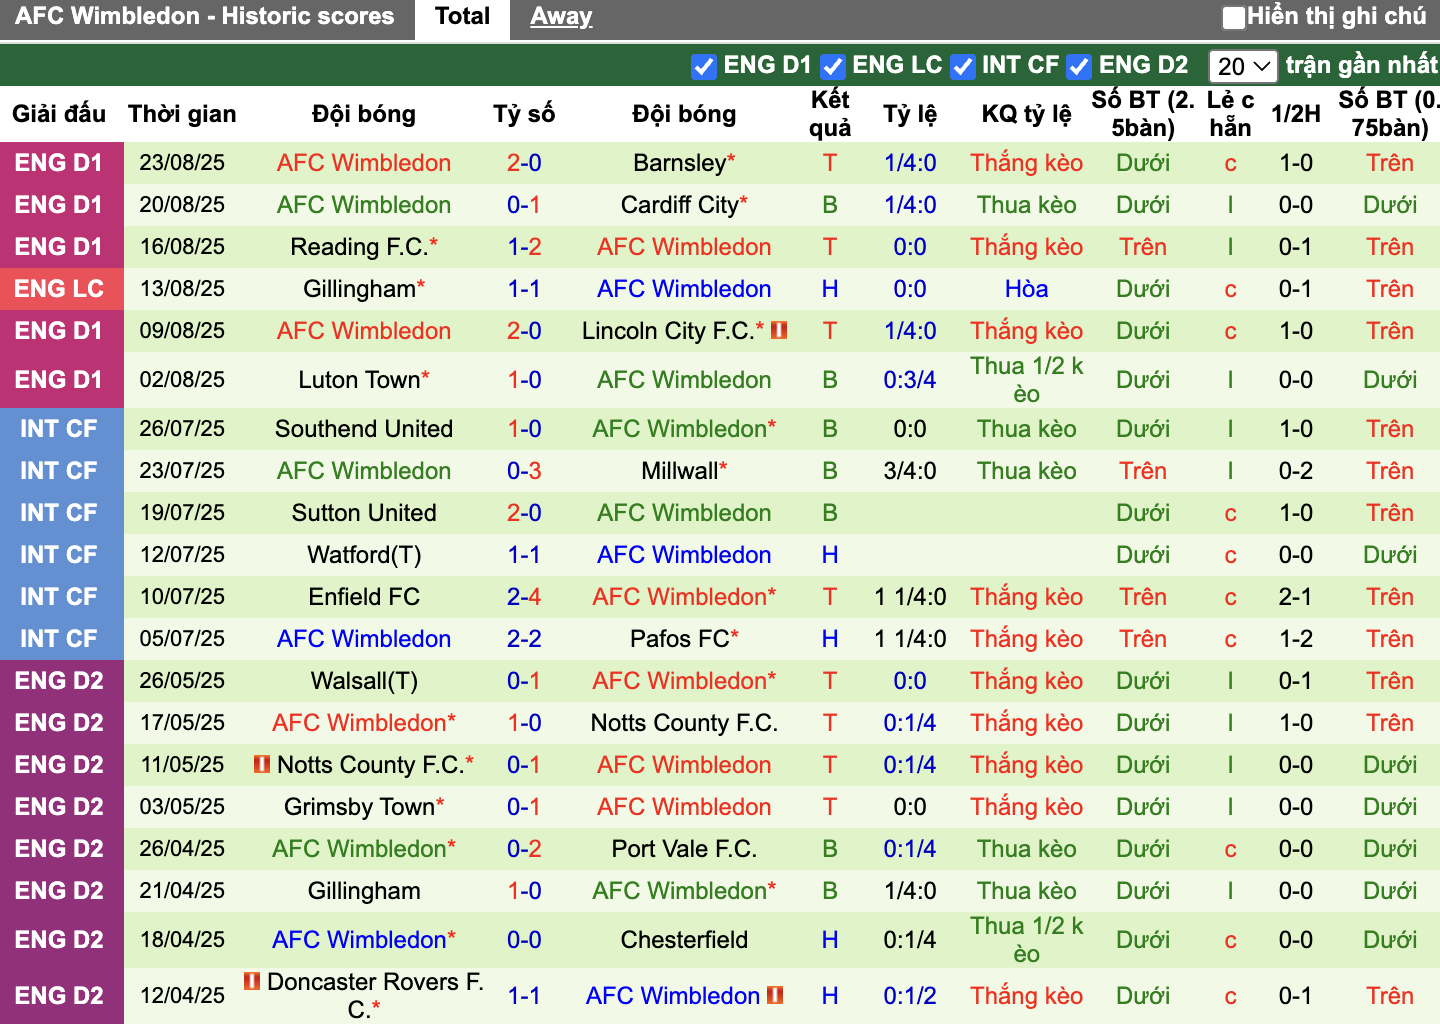Click the 2-4 score versus Enfield FC
1440x1024 pixels.
[x=524, y=597]
